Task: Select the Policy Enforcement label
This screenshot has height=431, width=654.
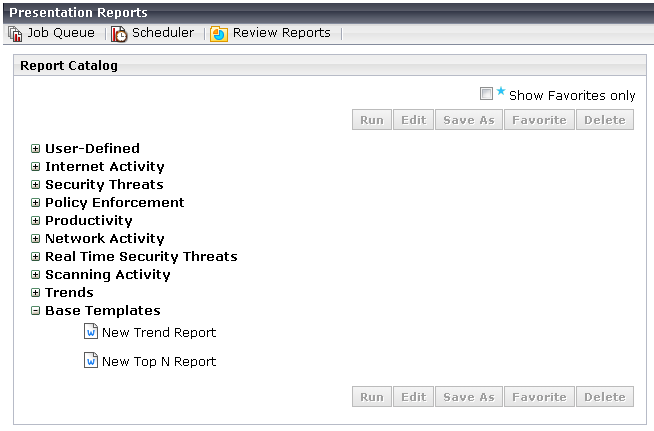Action: [x=115, y=202]
